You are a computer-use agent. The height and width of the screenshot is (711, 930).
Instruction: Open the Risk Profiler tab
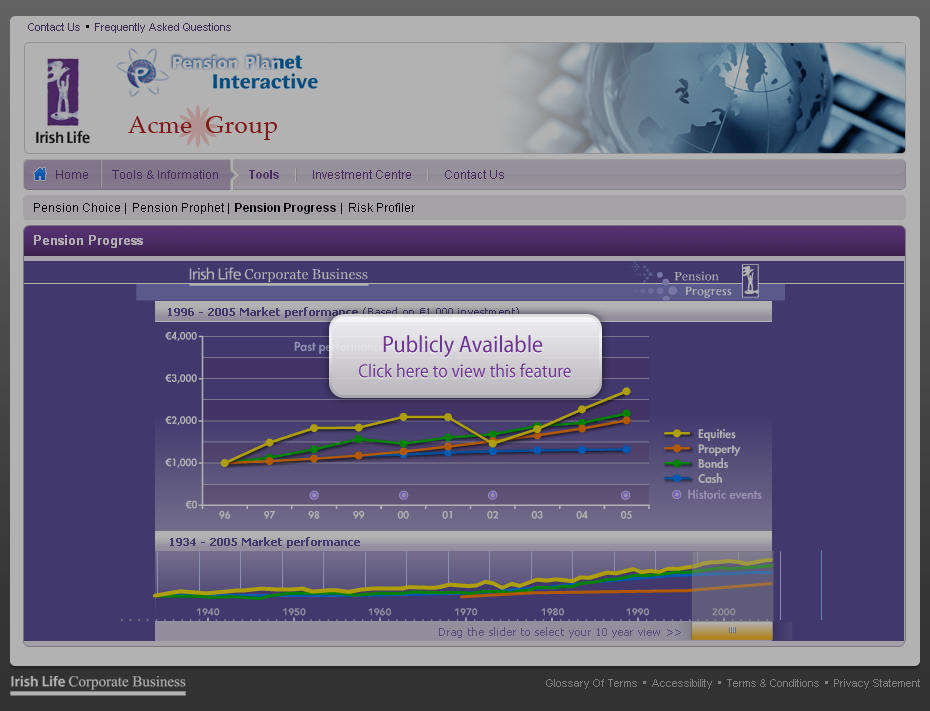click(381, 208)
